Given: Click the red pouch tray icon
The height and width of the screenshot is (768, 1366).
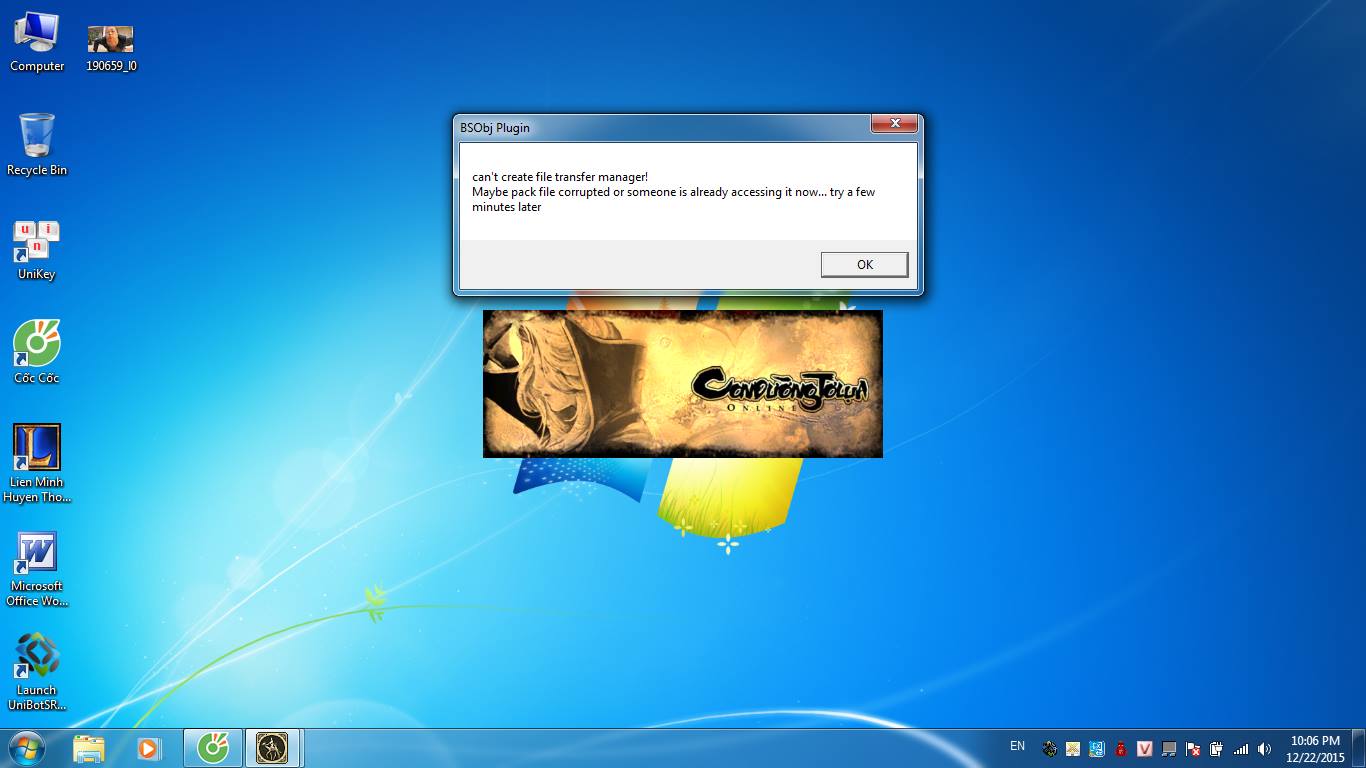Looking at the screenshot, I should point(1121,748).
